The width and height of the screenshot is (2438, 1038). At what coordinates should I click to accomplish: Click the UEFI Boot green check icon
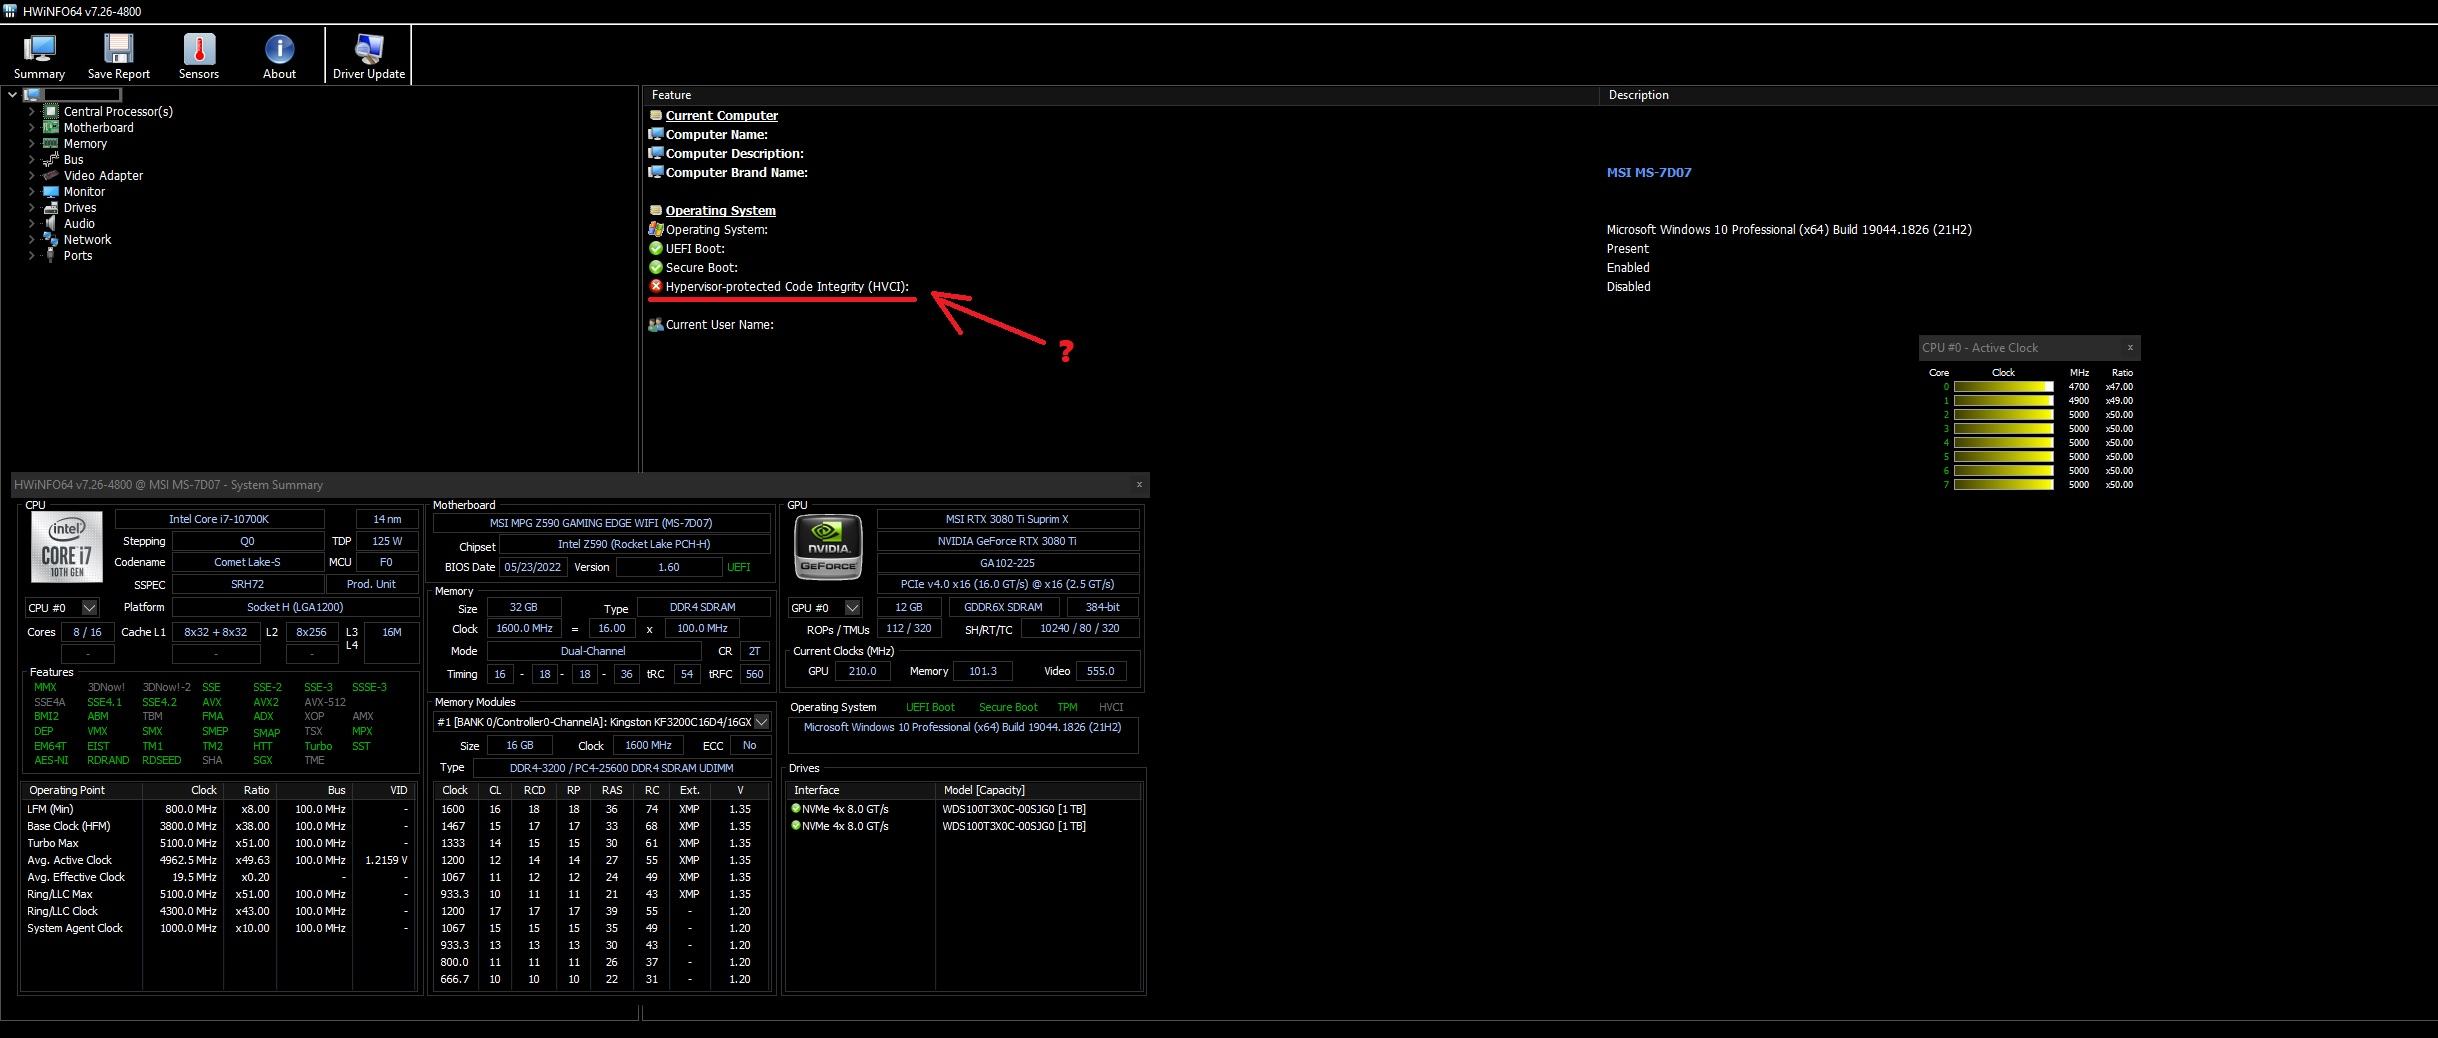pos(656,248)
